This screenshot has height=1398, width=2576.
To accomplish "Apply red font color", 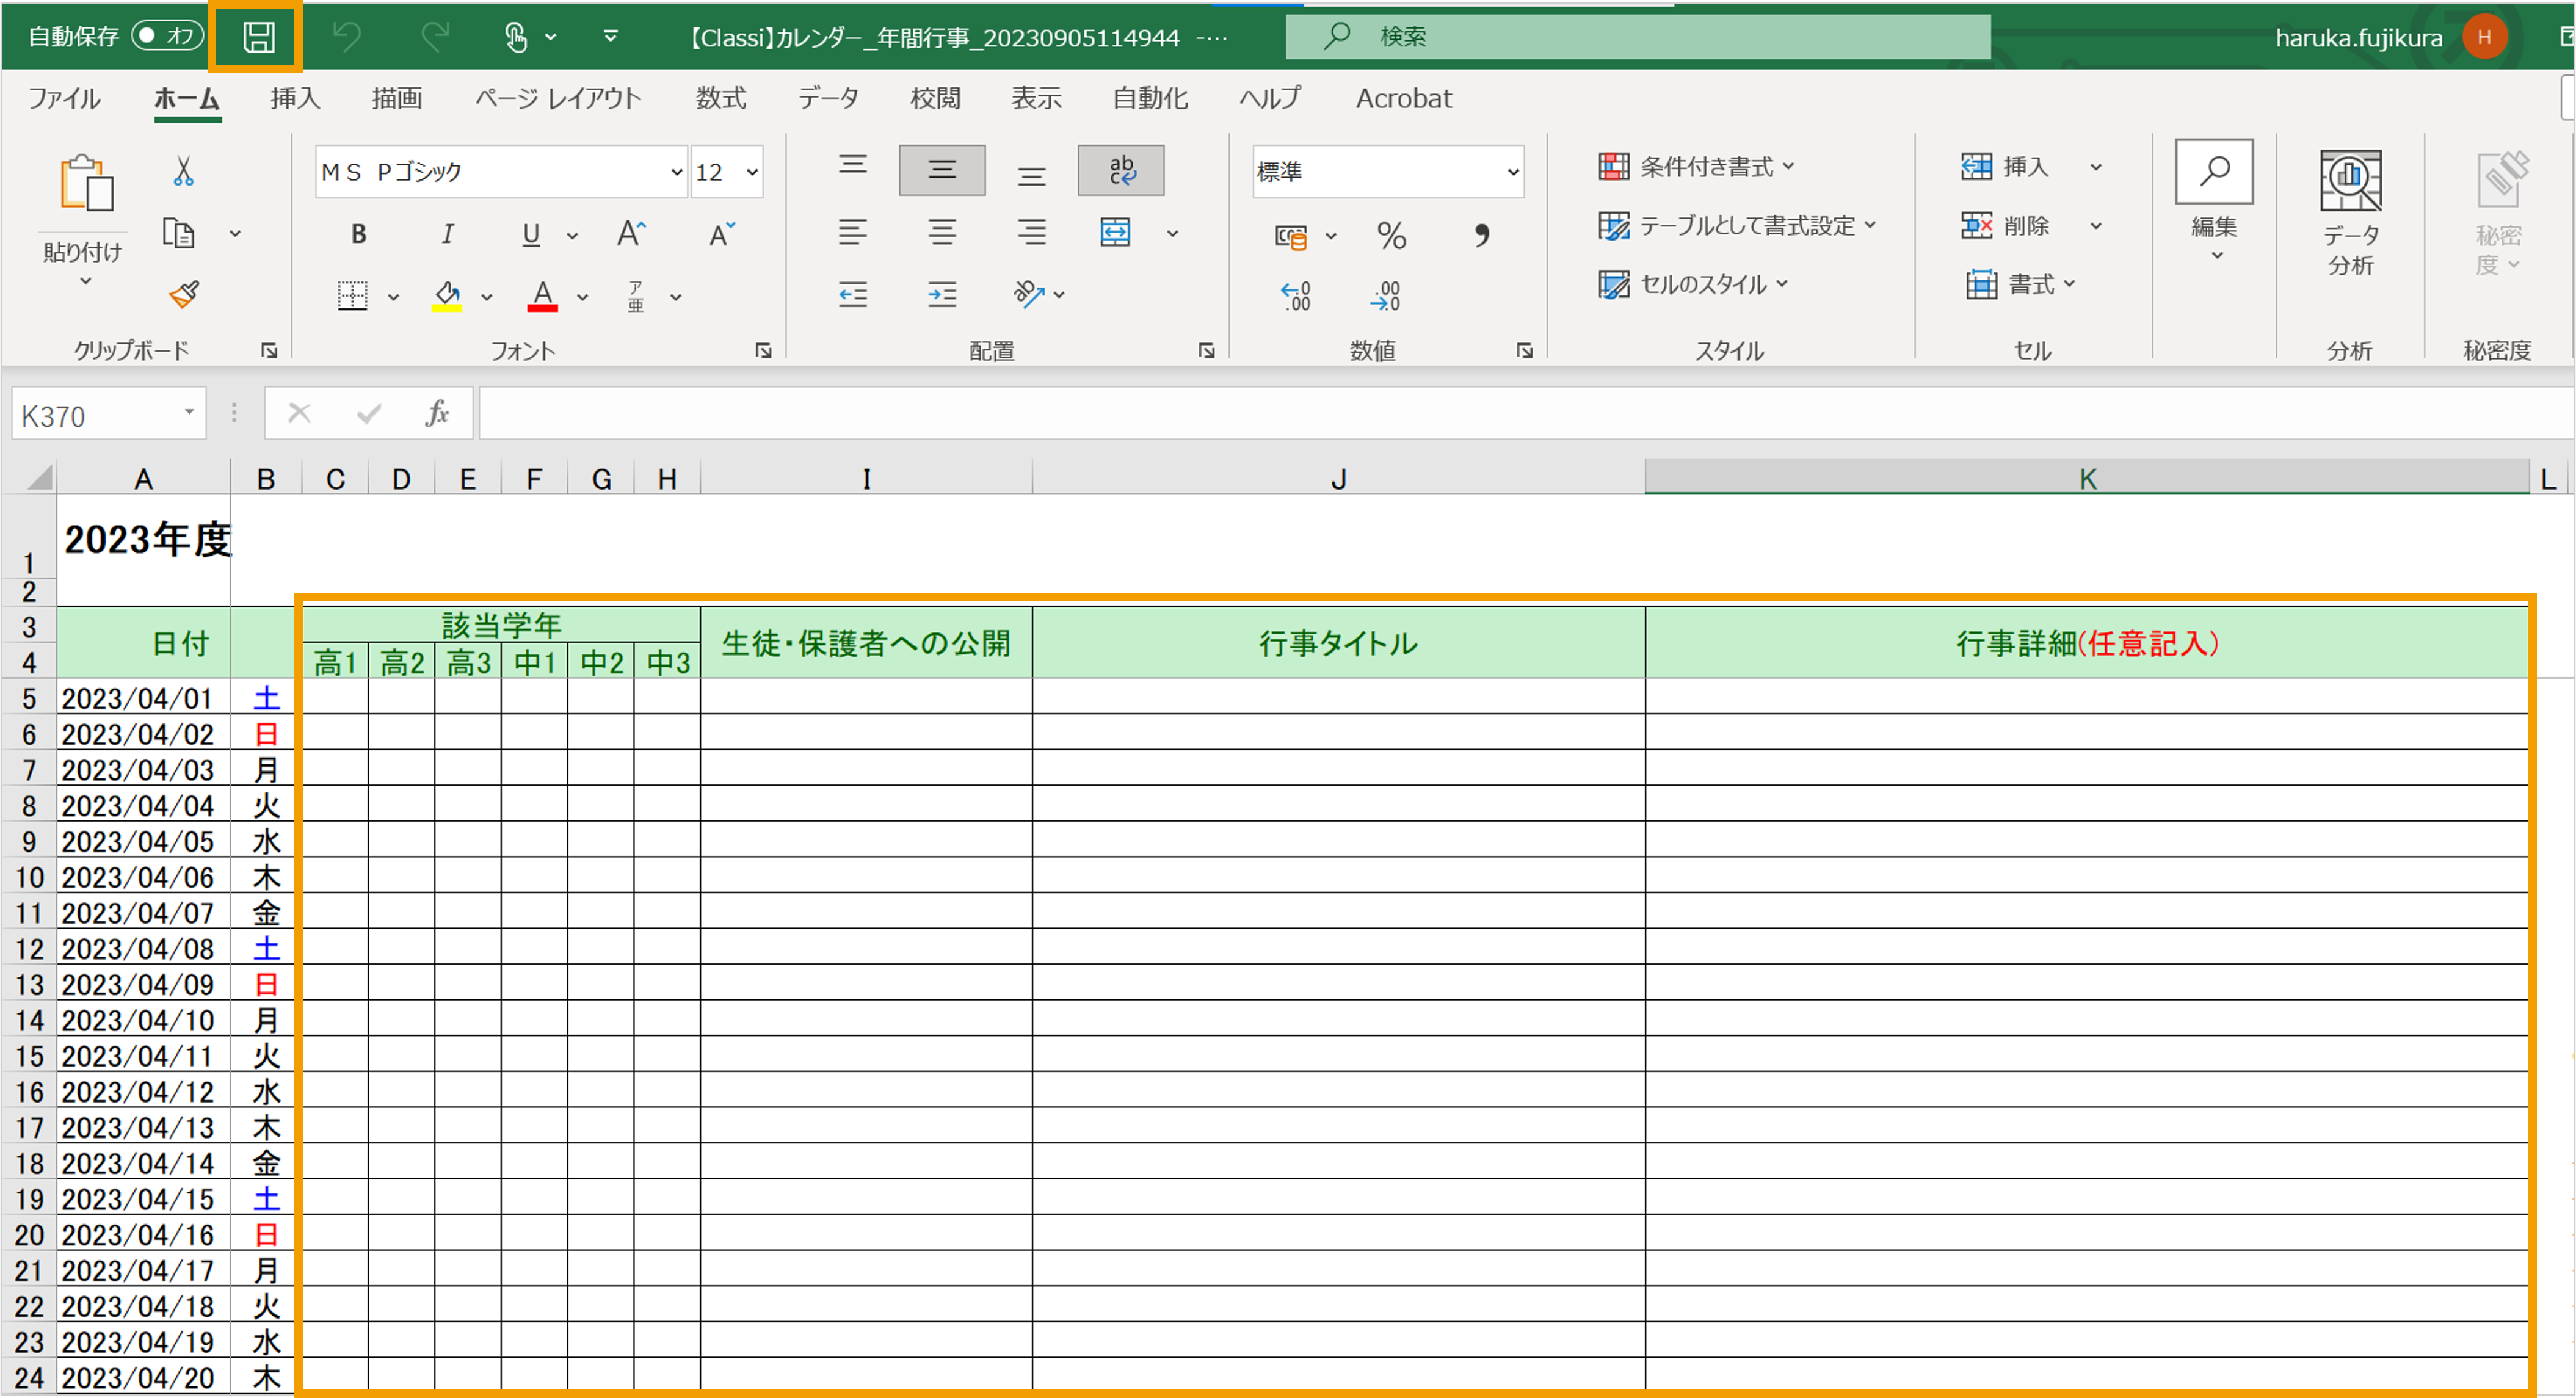I will (x=542, y=295).
